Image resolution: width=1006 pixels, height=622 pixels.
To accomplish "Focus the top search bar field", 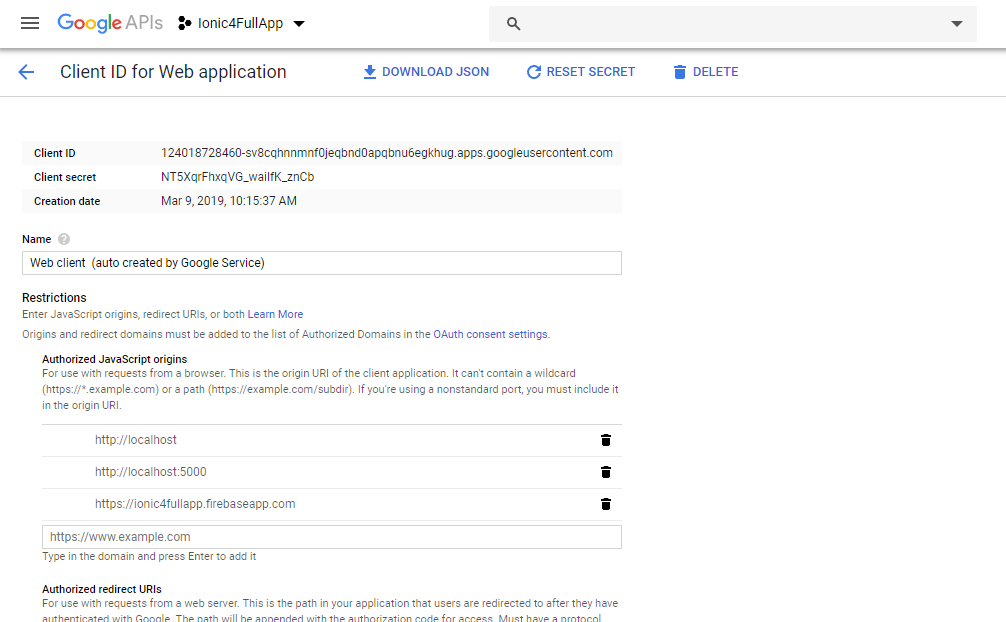I will (x=733, y=24).
